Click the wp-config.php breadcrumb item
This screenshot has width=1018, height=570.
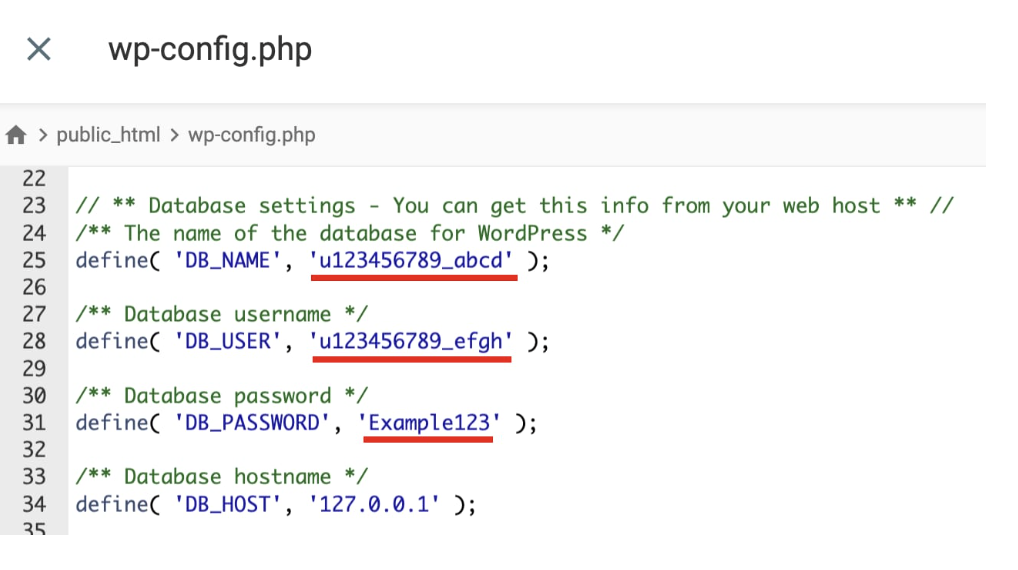[251, 135]
